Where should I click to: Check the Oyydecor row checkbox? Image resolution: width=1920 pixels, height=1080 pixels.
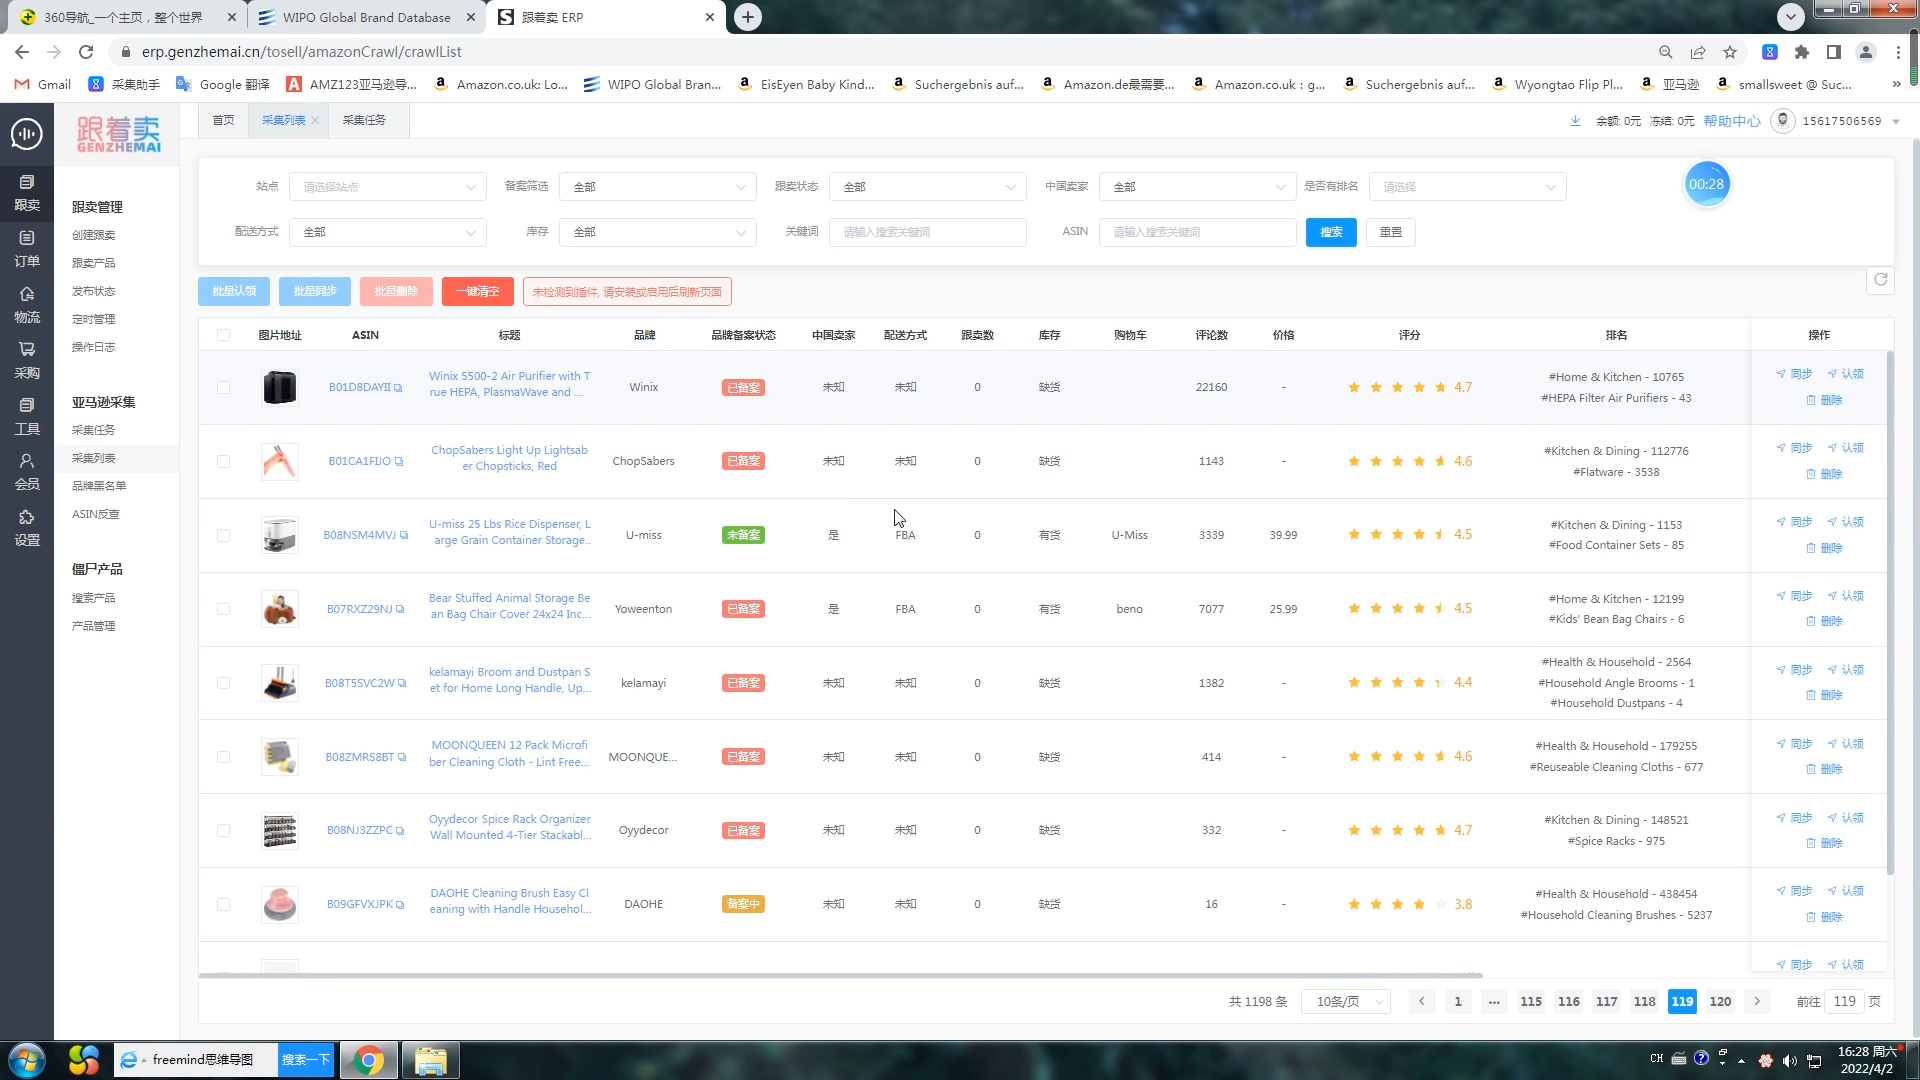click(223, 831)
